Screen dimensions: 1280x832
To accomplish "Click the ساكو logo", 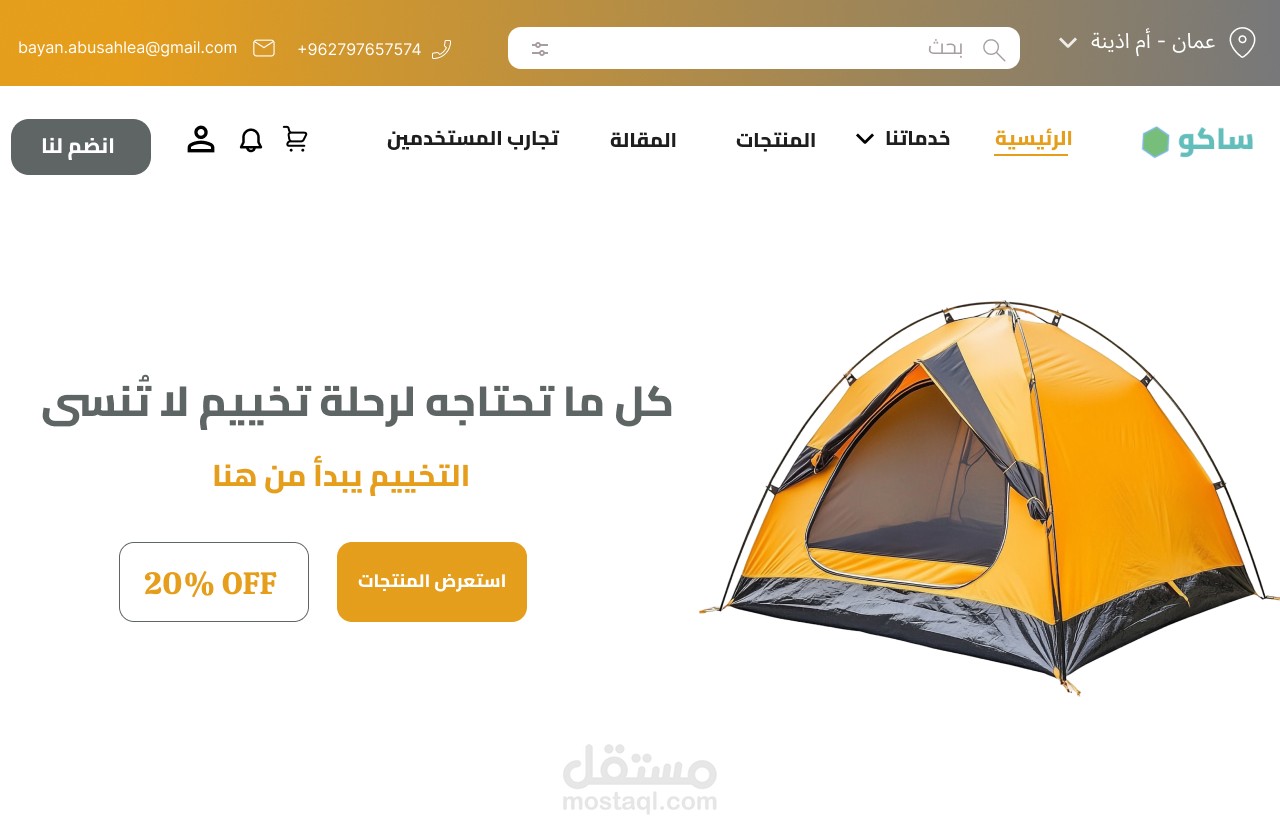I will click(x=1197, y=141).
